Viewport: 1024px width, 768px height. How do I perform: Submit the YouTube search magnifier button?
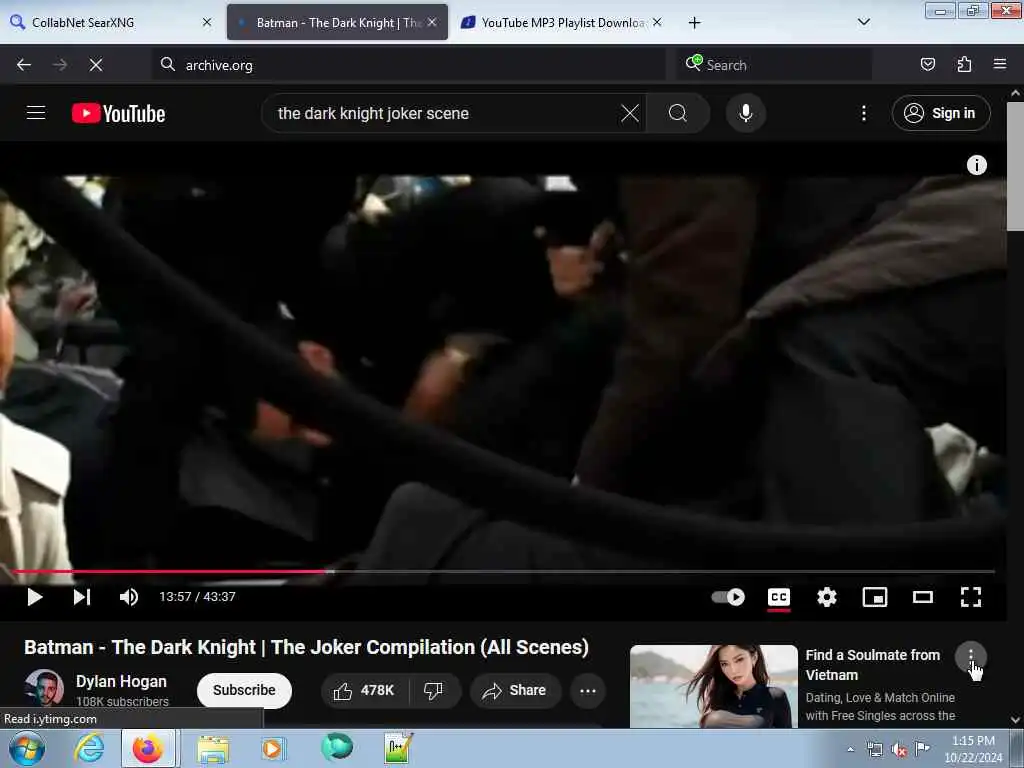[x=678, y=113]
